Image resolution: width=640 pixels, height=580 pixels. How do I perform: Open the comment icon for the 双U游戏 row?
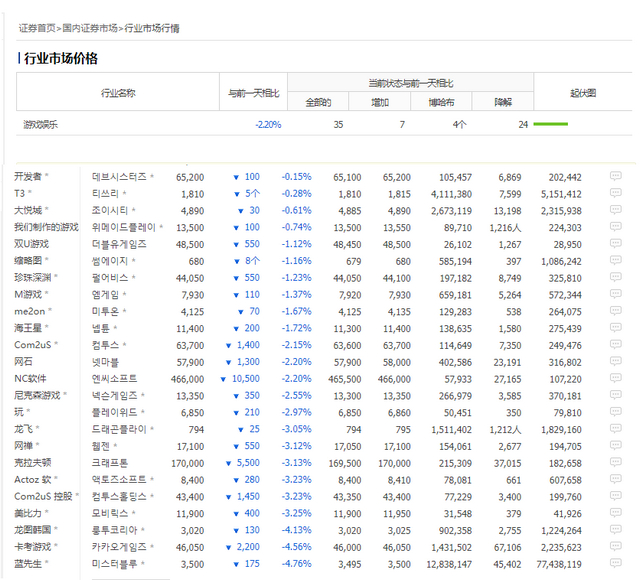[616, 243]
